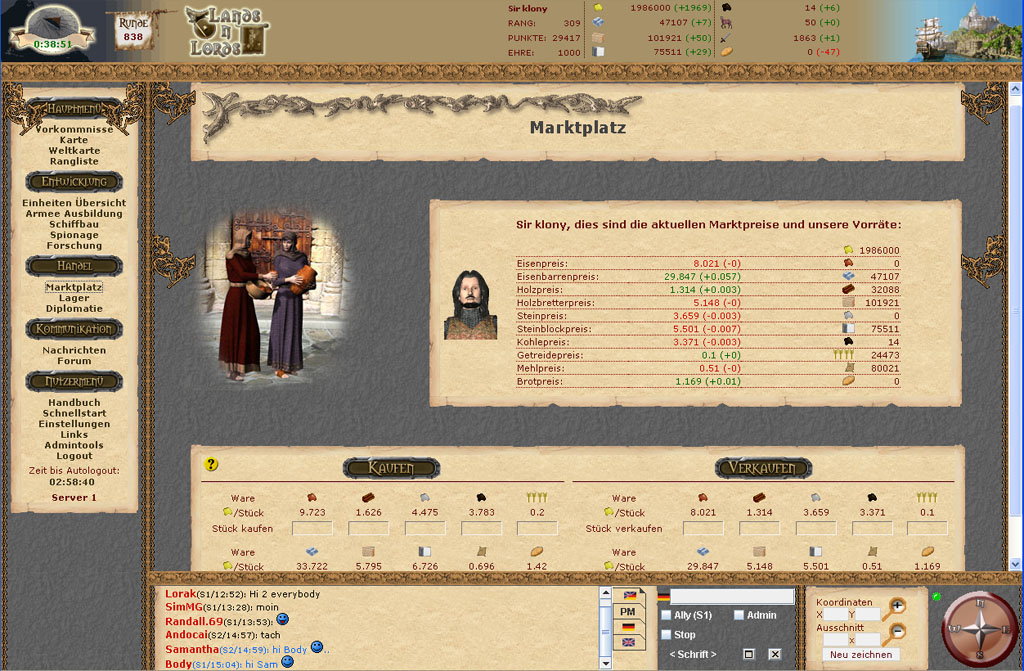The image size is (1024, 671).
Task: Focus the chat message input field
Action: (732, 596)
